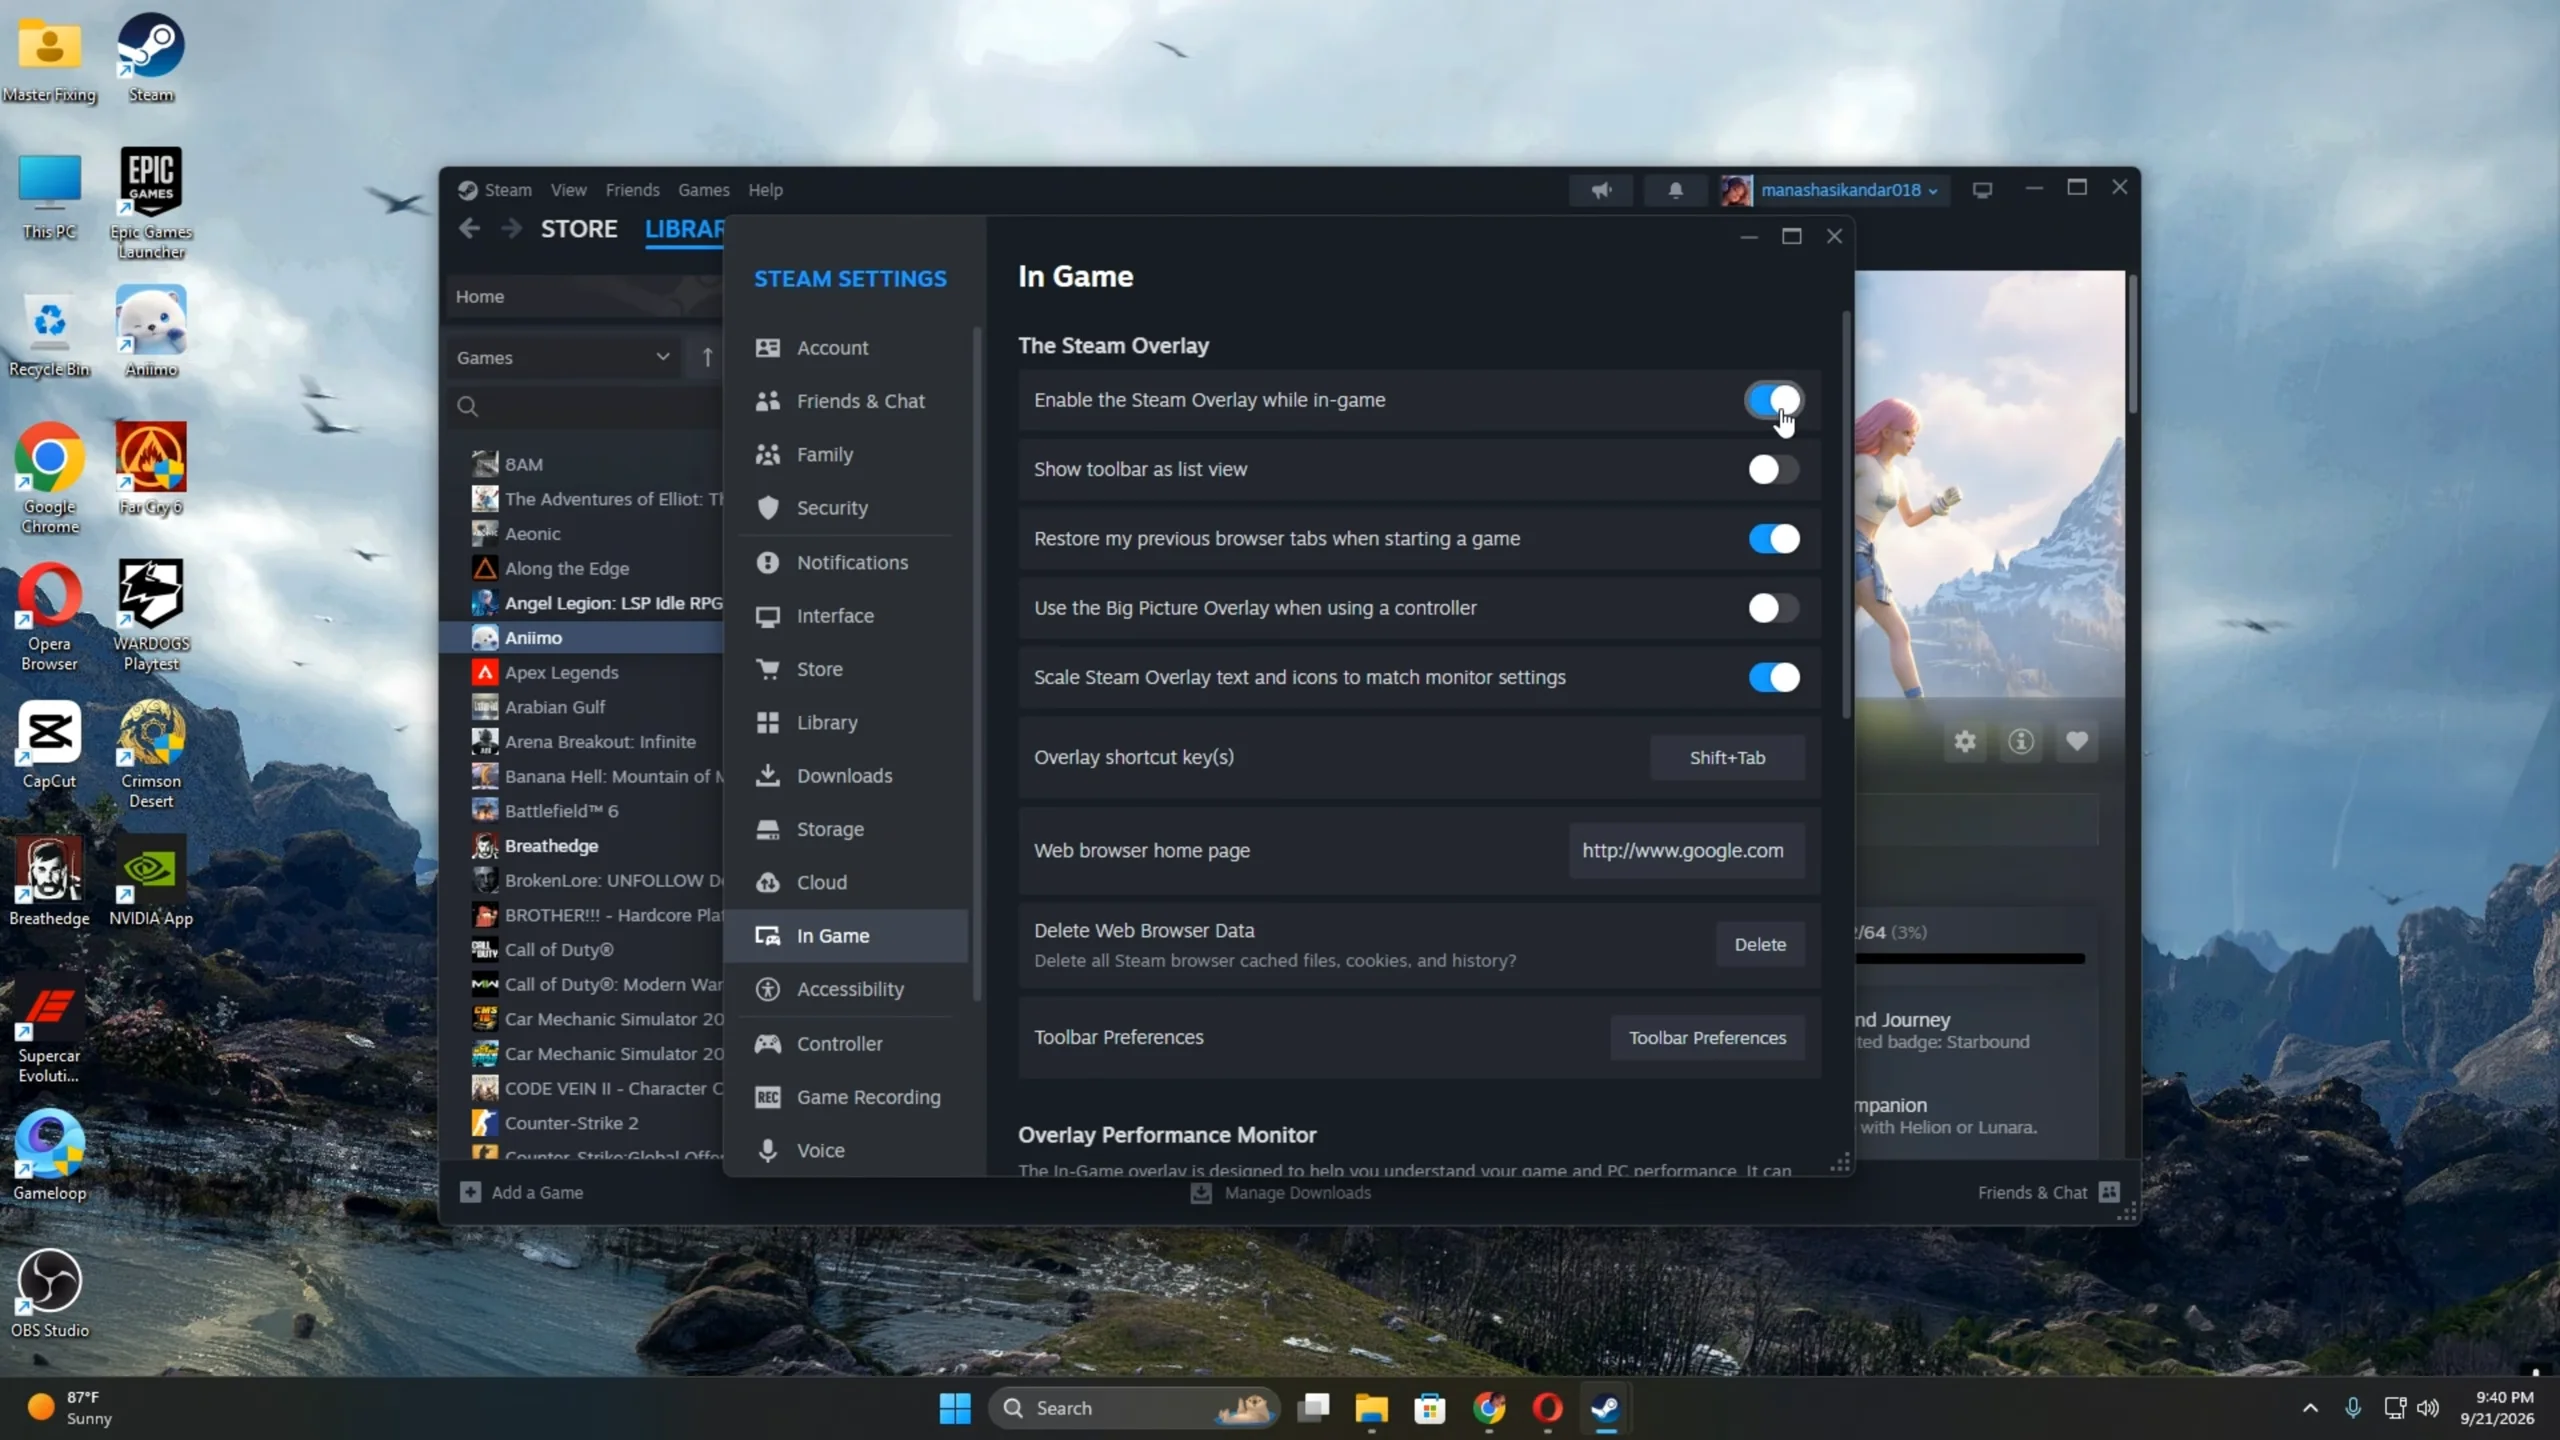Click the settings panel vertical scrollbar
The height and width of the screenshot is (1440, 2560).
(1846, 515)
